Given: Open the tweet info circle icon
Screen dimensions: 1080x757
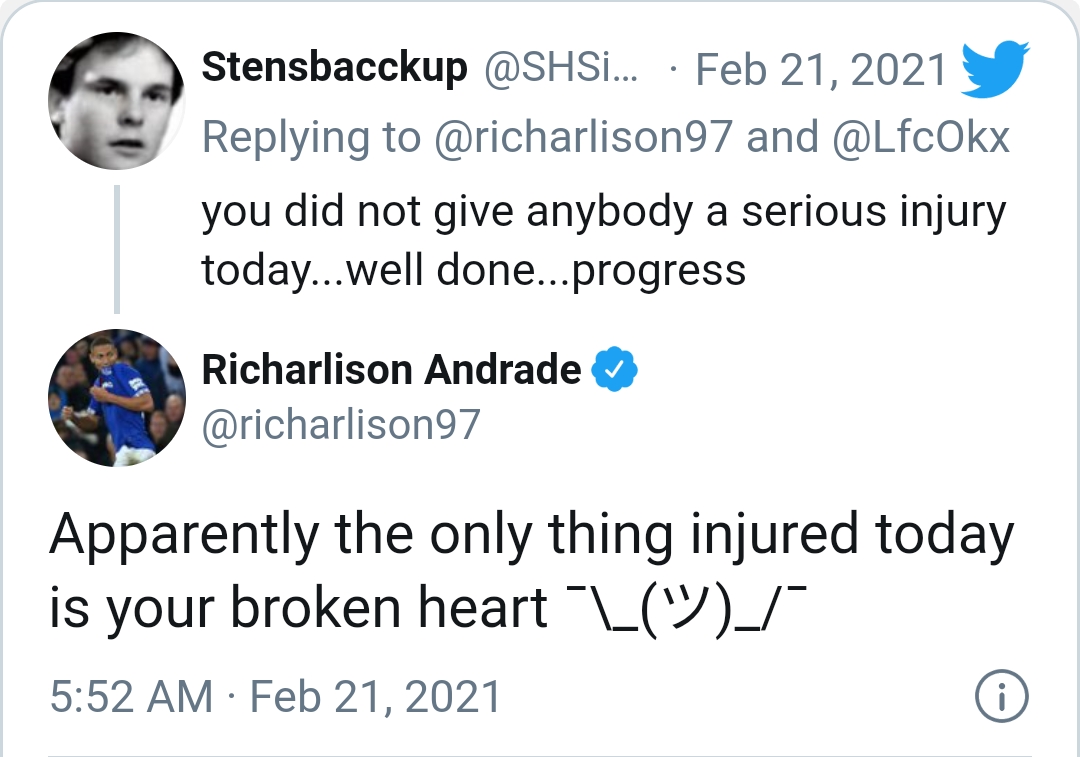Looking at the screenshot, I should coord(1001,696).
